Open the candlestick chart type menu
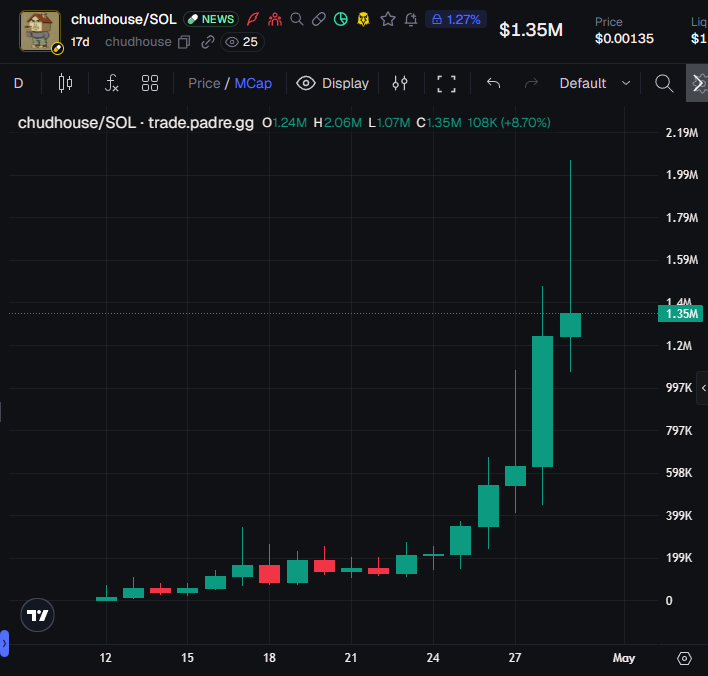Screen dimensions: 708x676 click(x=65, y=84)
